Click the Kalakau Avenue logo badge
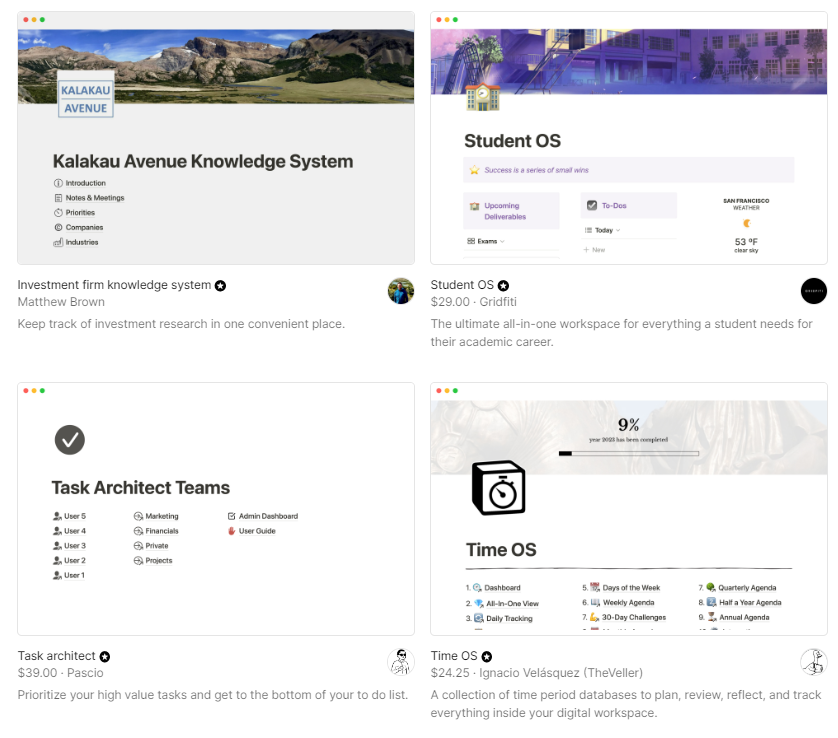The image size is (838, 738). pos(86,94)
